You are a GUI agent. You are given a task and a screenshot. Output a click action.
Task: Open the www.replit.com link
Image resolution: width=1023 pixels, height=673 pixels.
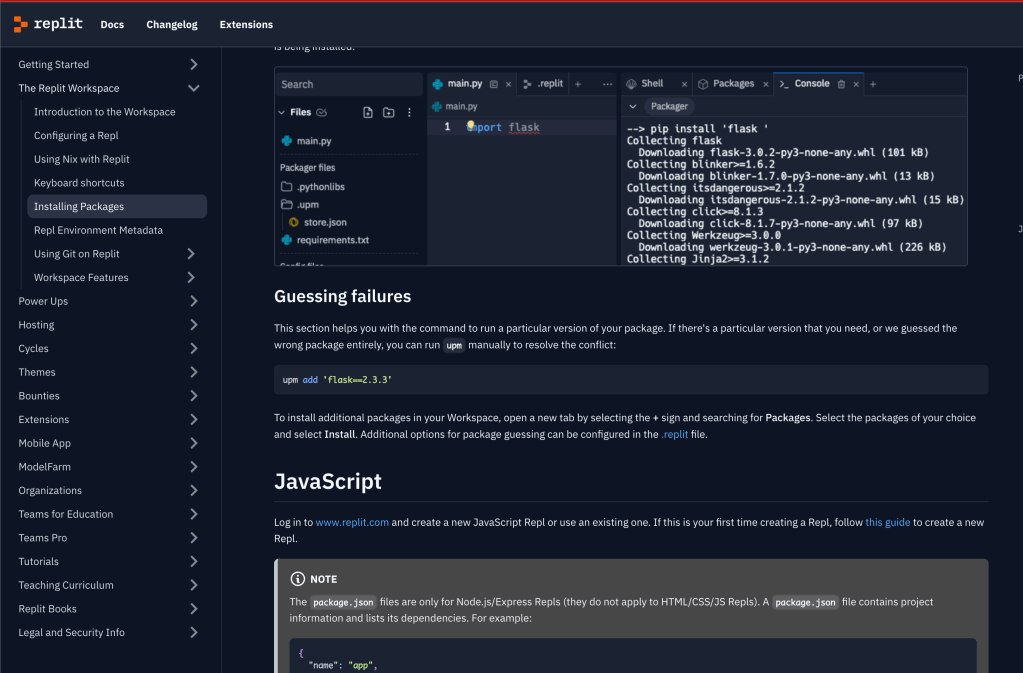pyautogui.click(x=352, y=522)
